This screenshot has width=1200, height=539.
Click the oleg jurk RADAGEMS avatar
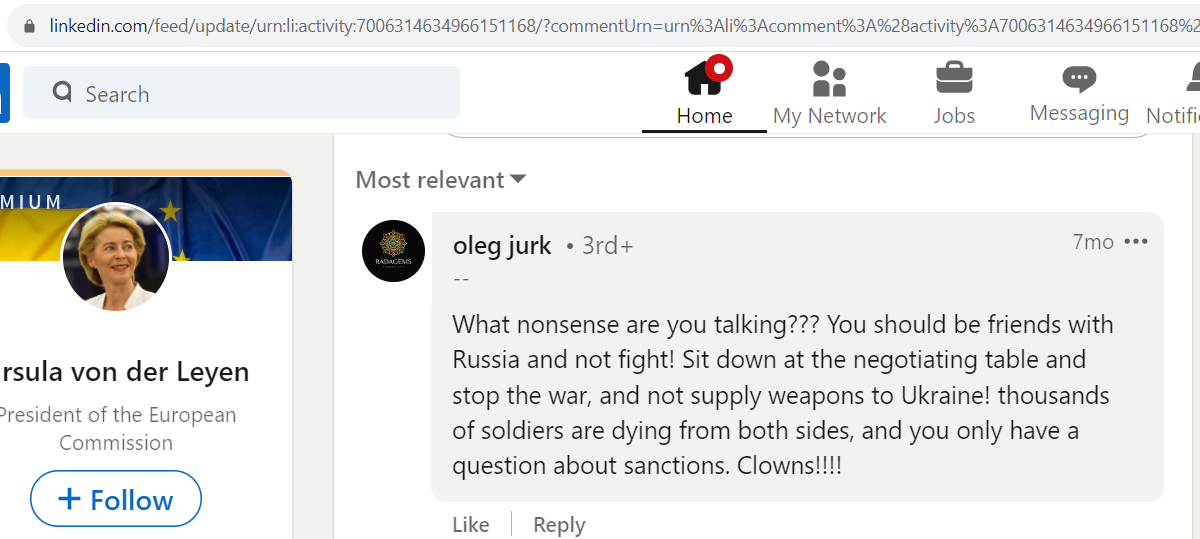click(393, 251)
